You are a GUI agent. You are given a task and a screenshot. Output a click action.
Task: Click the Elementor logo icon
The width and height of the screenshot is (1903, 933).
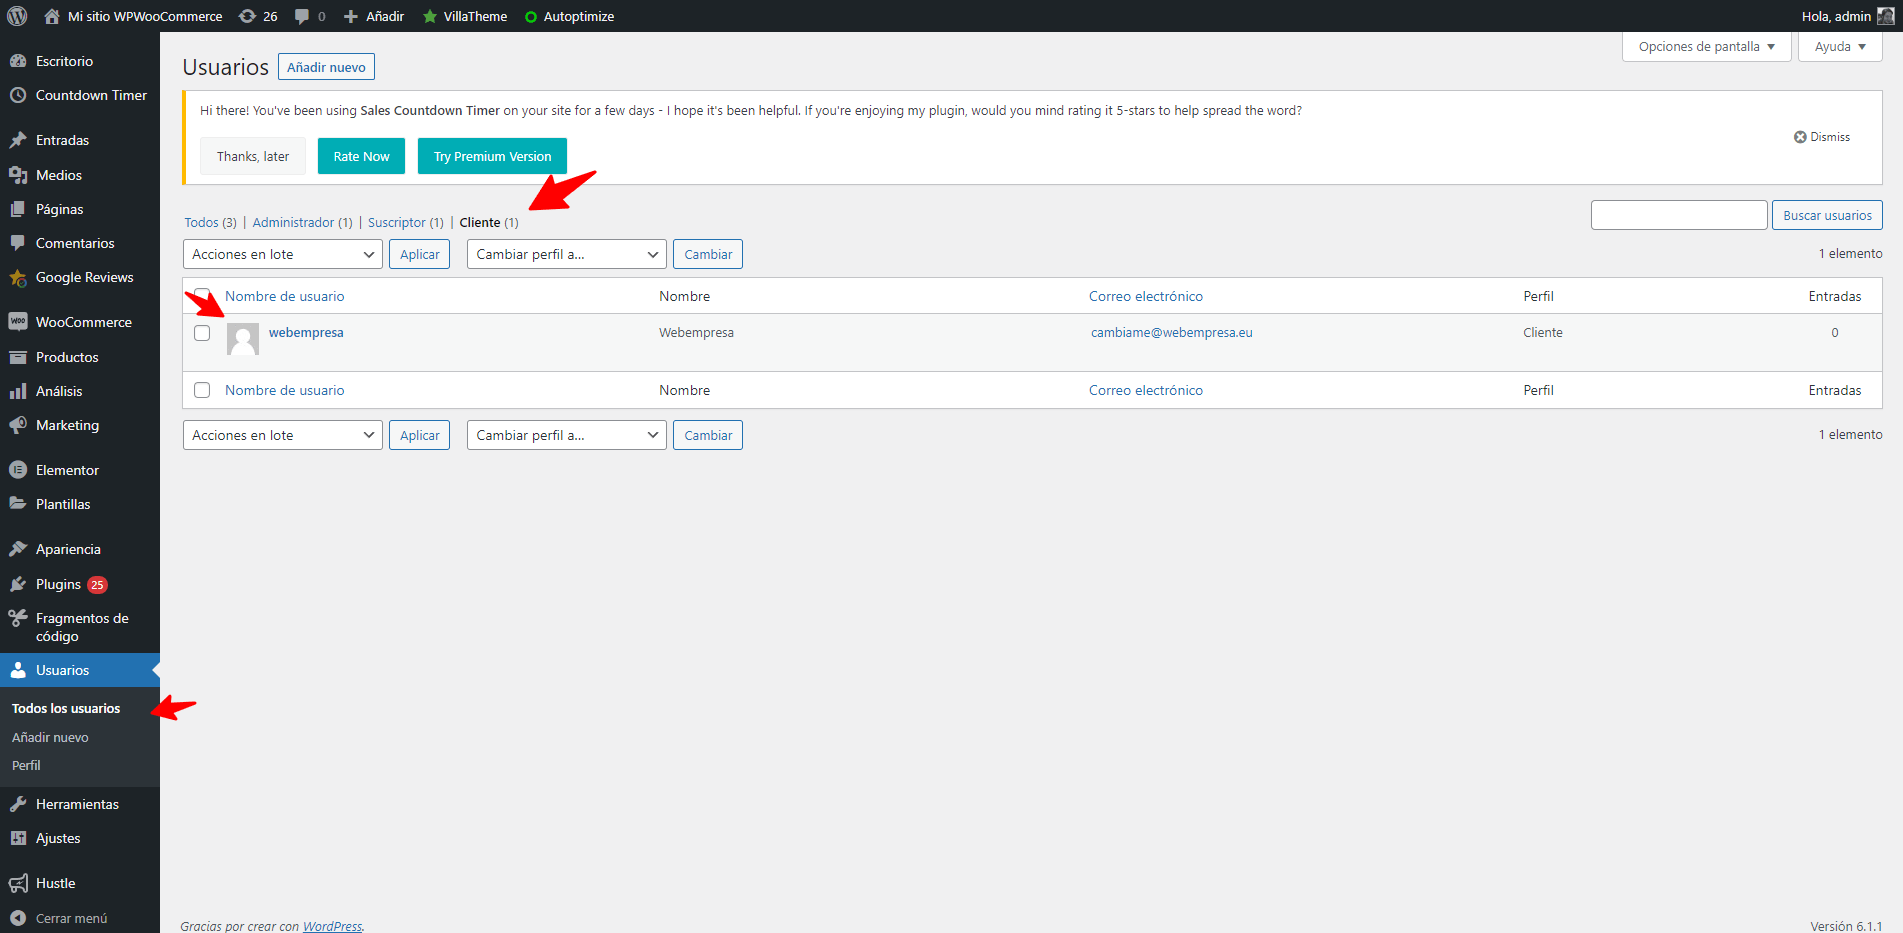[x=18, y=470]
